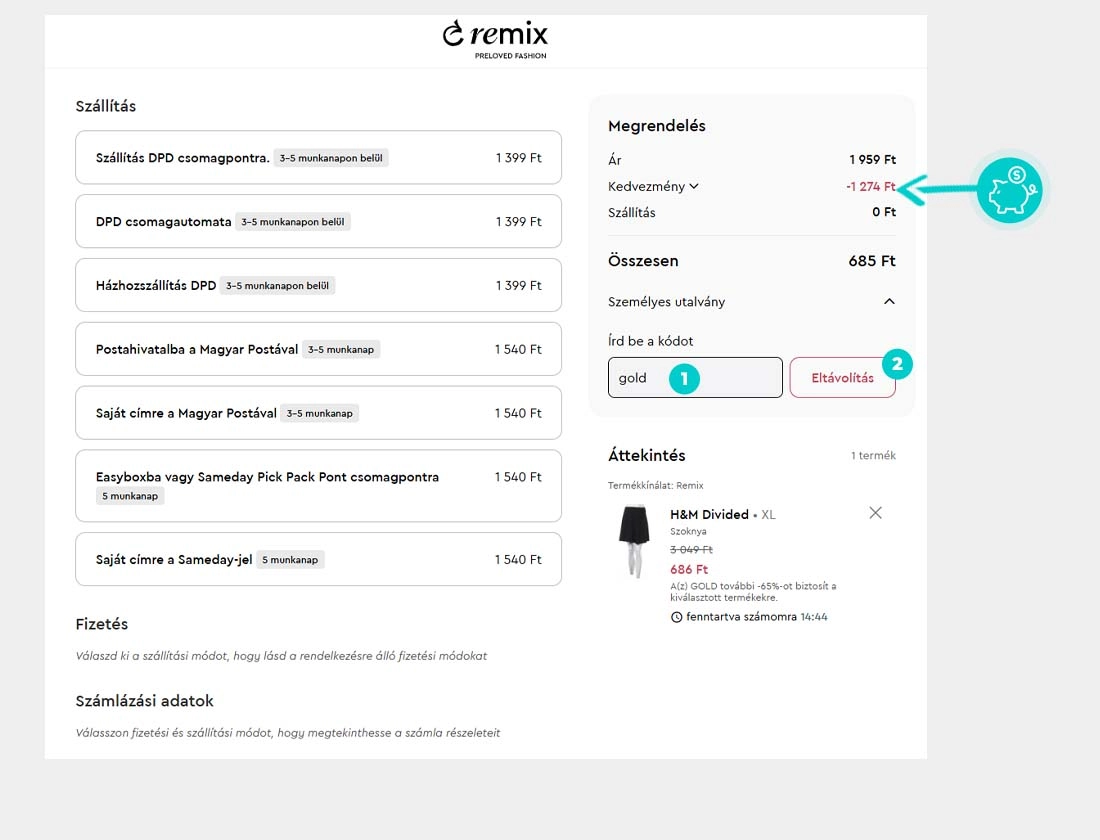Open the H&M Divided skirt thumbnail
The width and height of the screenshot is (1100, 840).
(634, 541)
